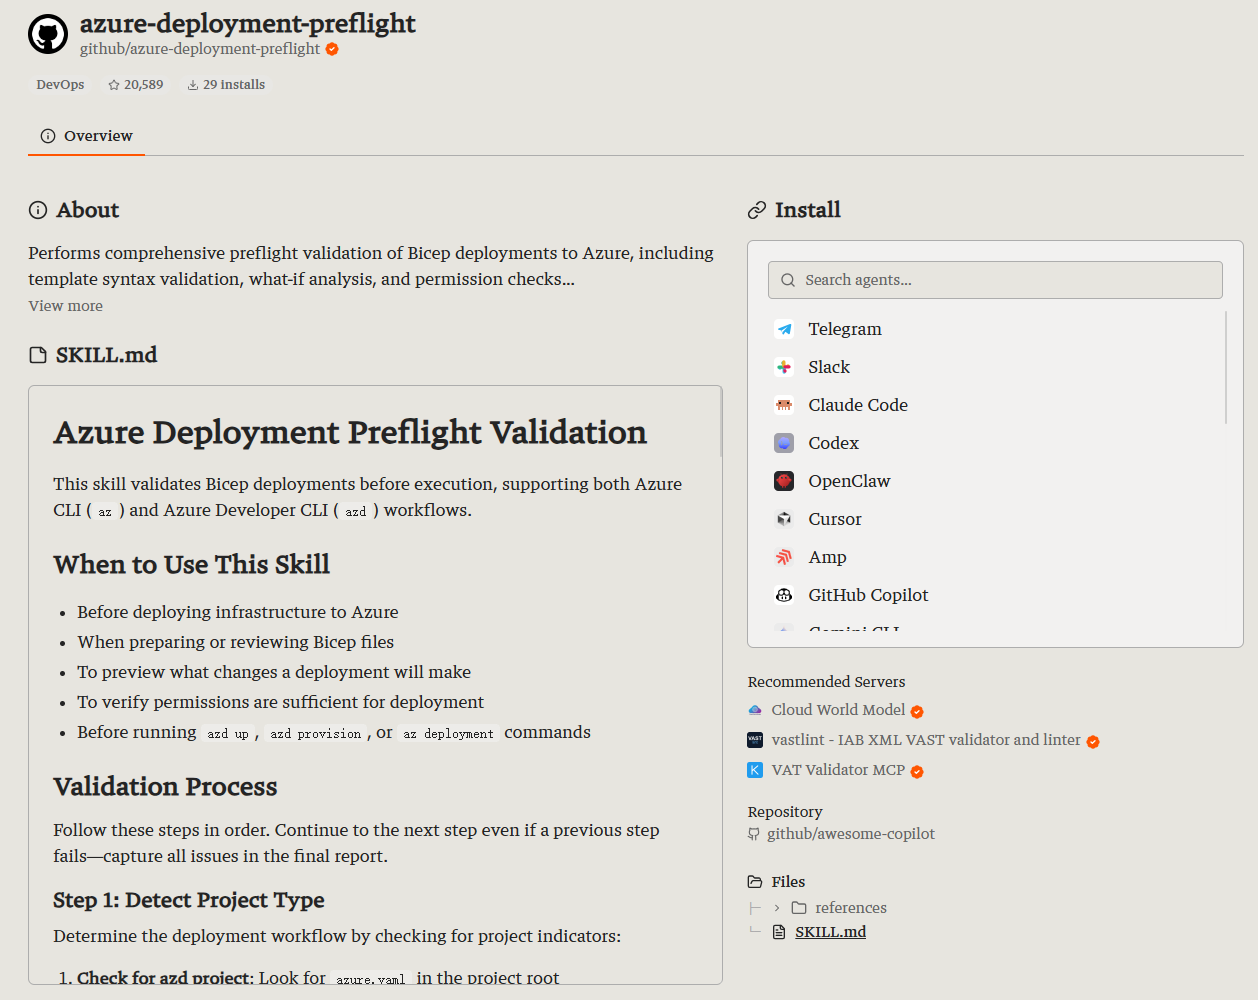
Task: Click the Telegram icon in the agent list
Action: 784,329
